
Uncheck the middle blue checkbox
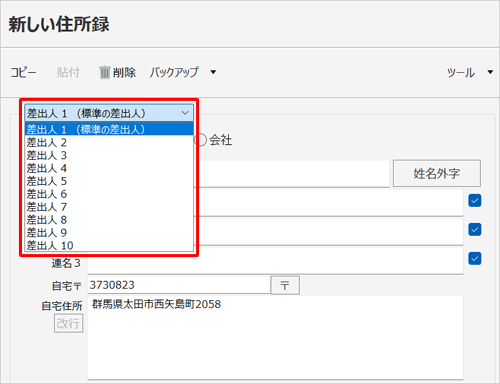click(x=475, y=229)
